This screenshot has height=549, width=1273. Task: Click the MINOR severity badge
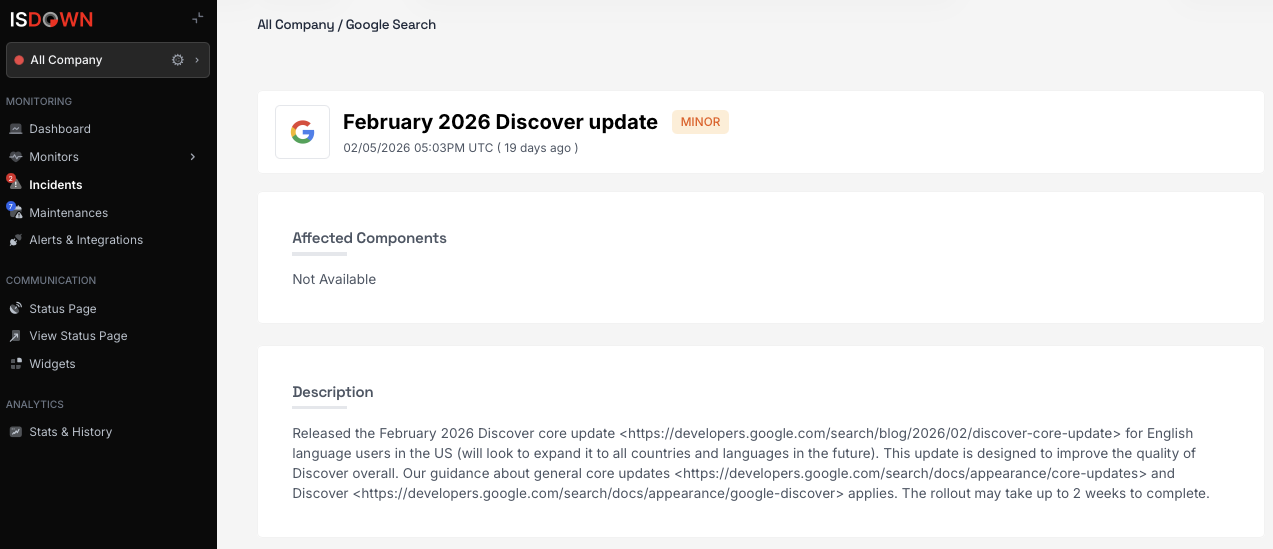700,122
